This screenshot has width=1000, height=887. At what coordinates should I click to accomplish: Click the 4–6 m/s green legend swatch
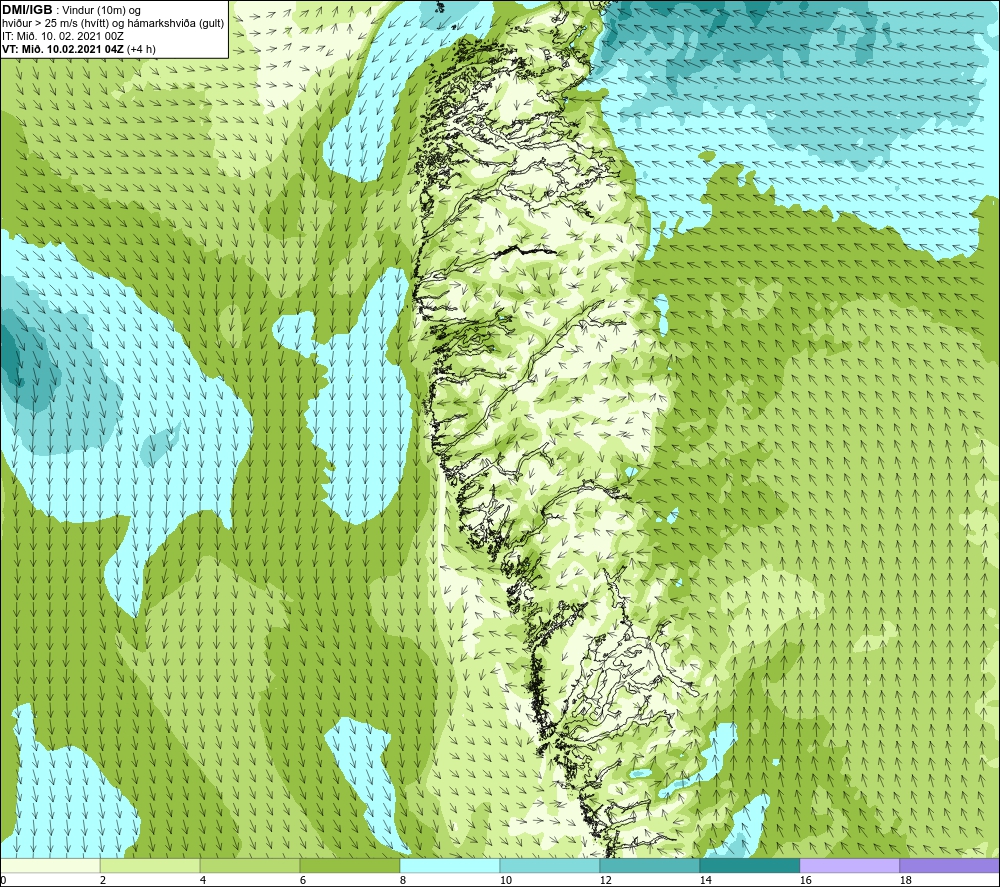pos(250,866)
